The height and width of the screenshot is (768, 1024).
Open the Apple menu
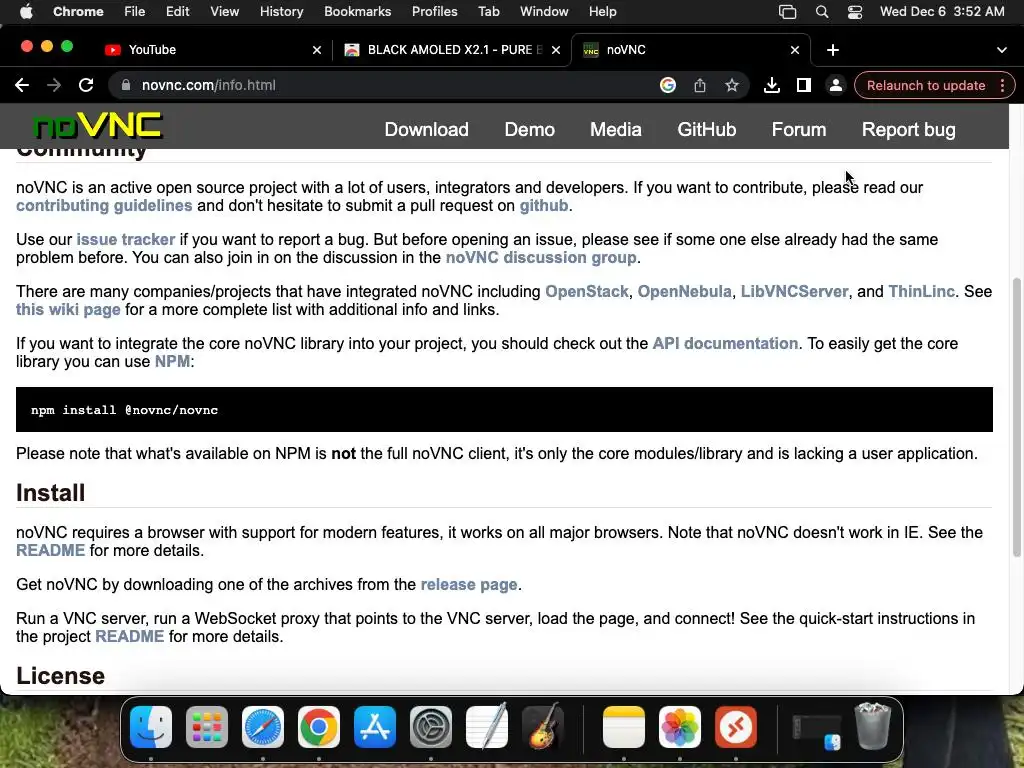(26, 12)
